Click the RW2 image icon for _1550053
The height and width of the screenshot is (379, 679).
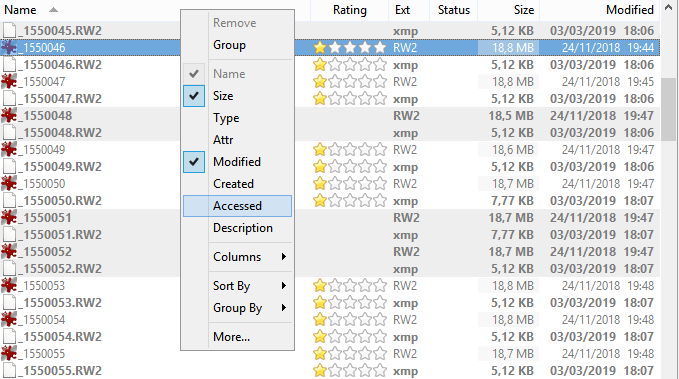pyautogui.click(x=9, y=285)
